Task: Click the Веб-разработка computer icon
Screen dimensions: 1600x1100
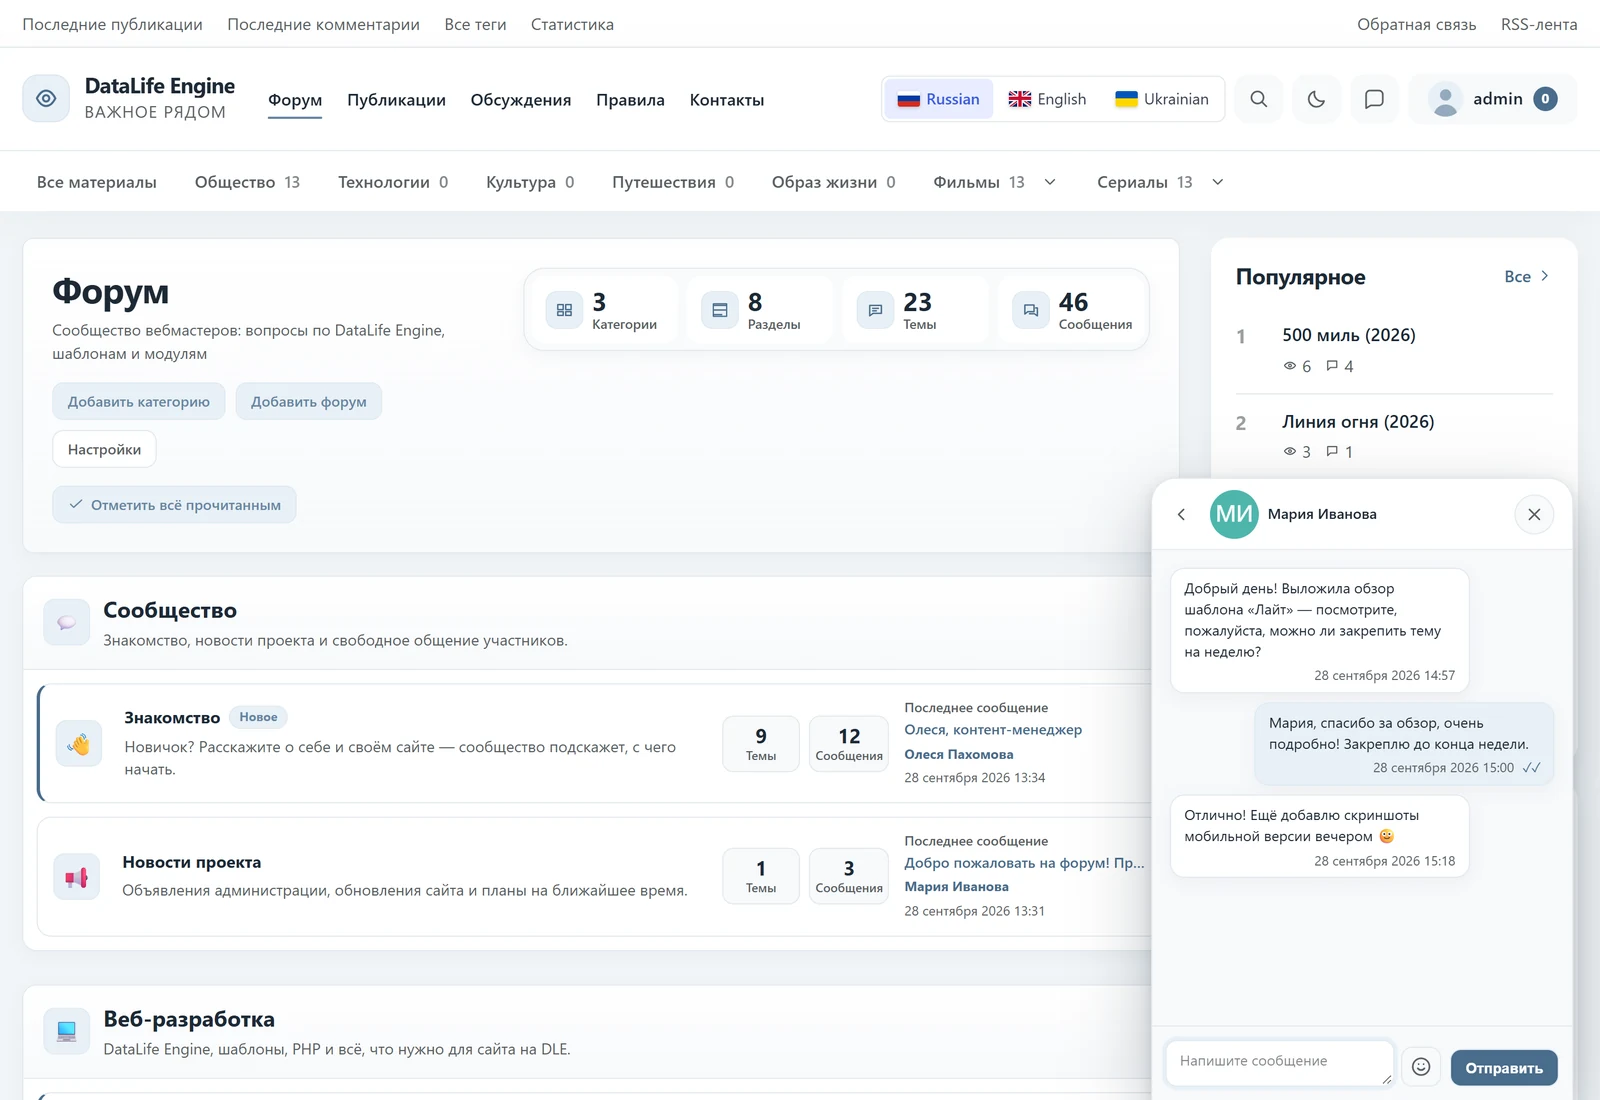Action: [67, 1031]
